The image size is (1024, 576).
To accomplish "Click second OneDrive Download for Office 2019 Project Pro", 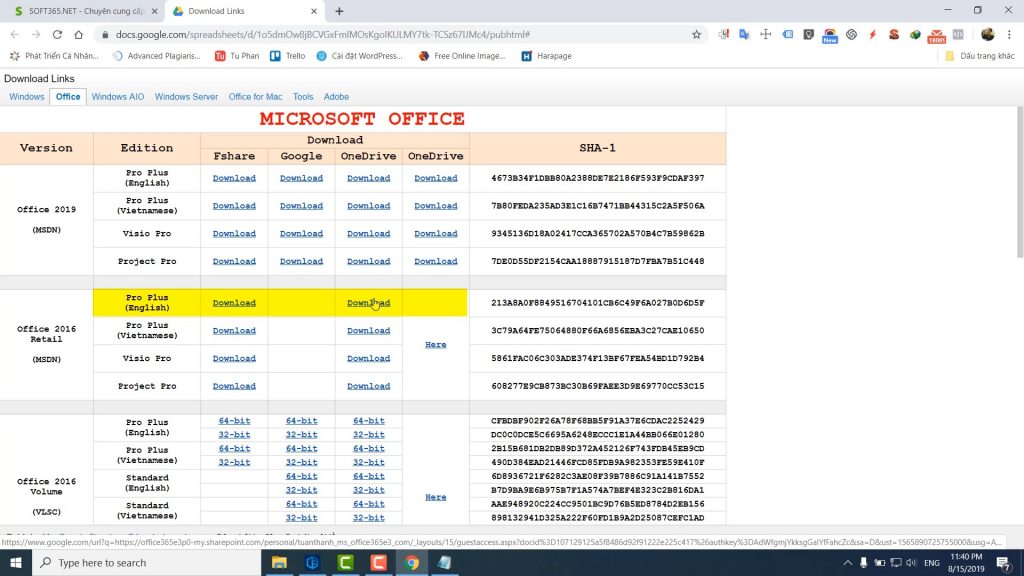I will (x=436, y=261).
